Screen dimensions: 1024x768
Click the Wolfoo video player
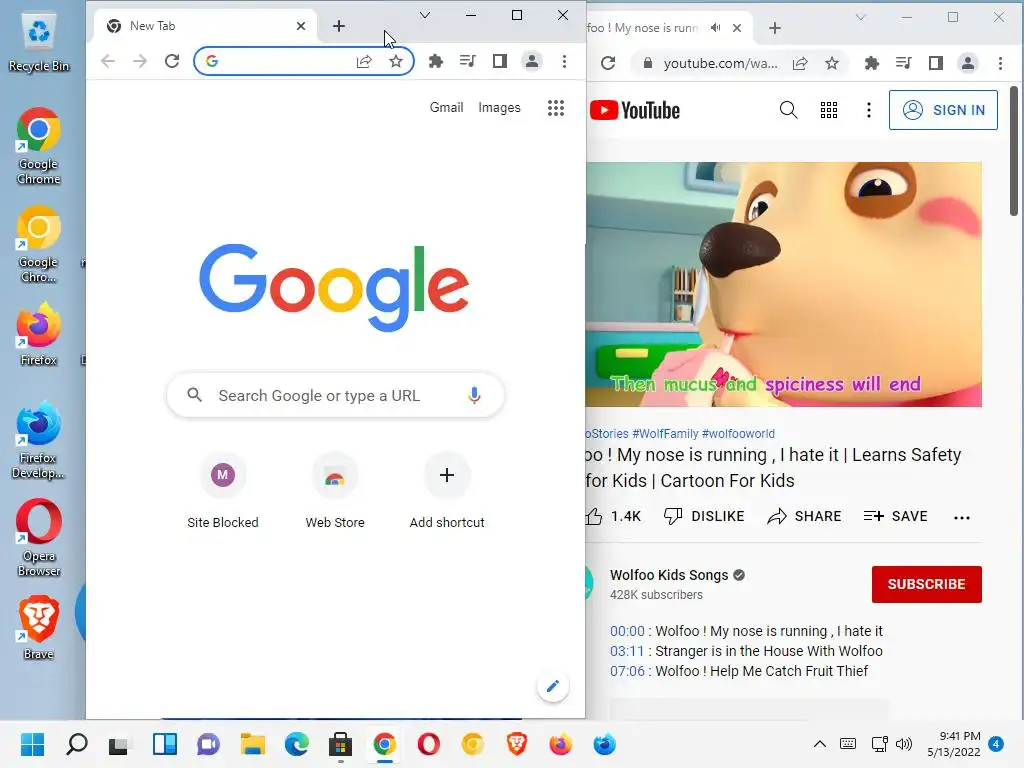coord(784,285)
